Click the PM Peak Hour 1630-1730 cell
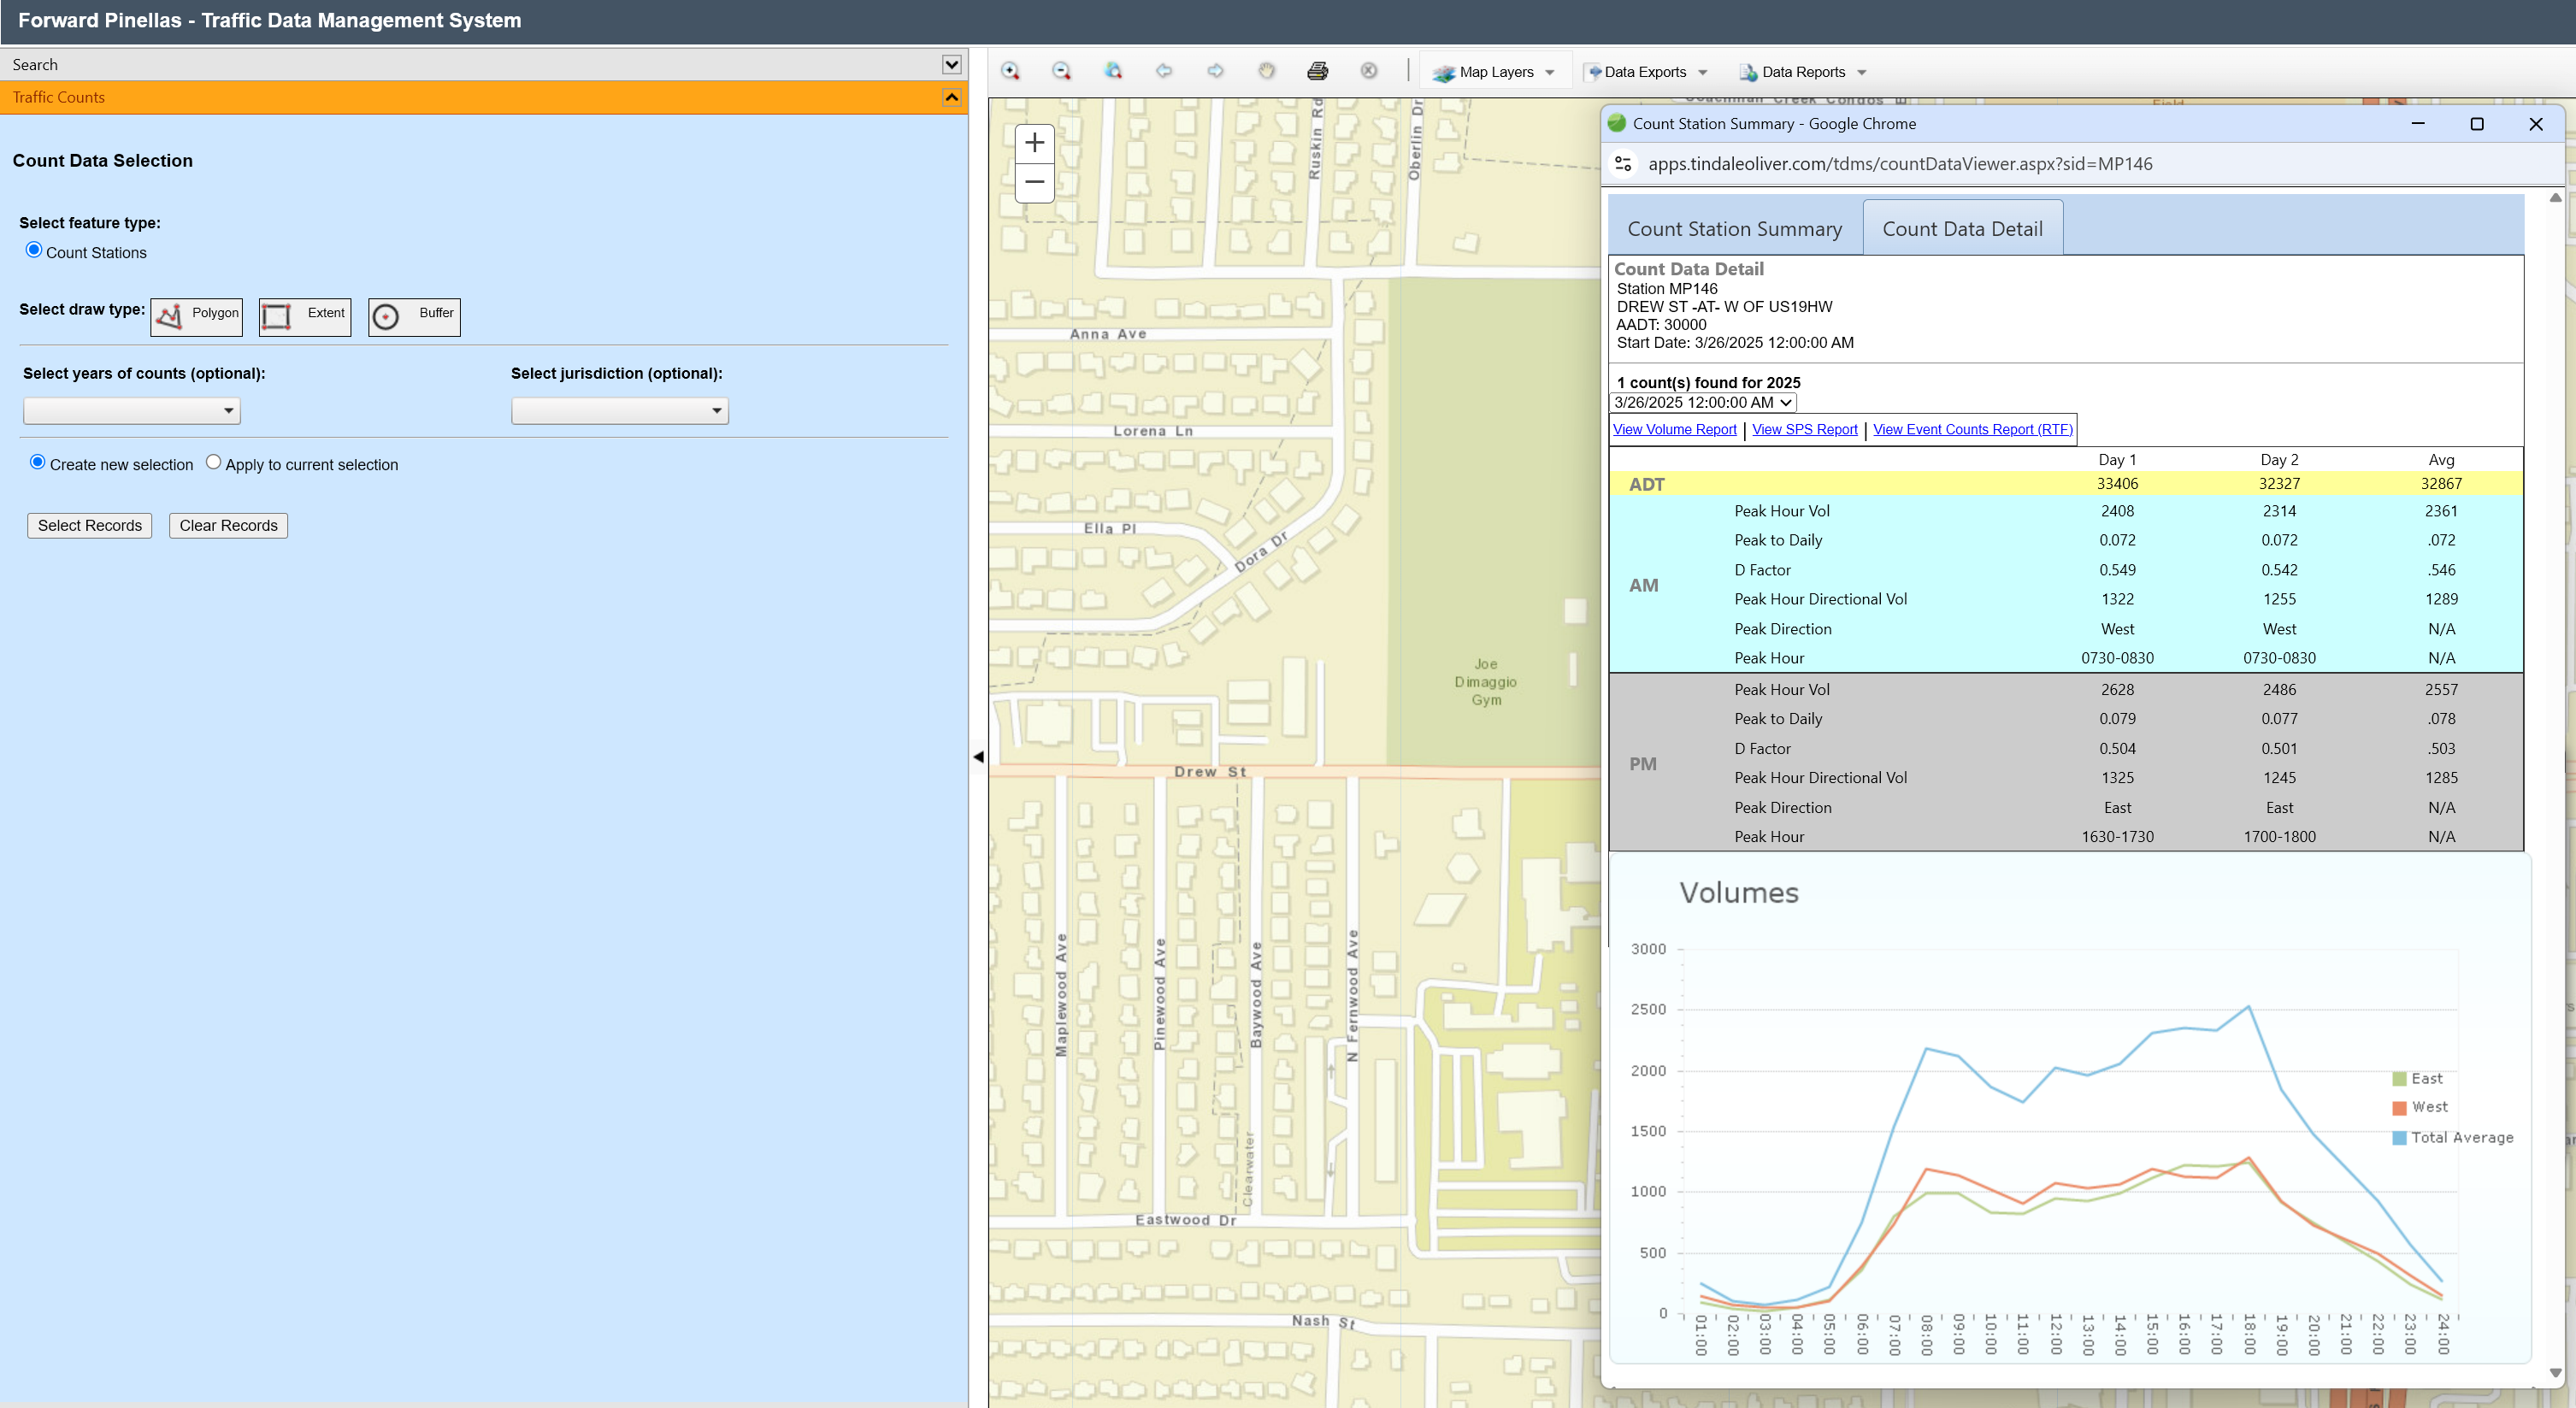2576x1408 pixels. pyautogui.click(x=2117, y=837)
